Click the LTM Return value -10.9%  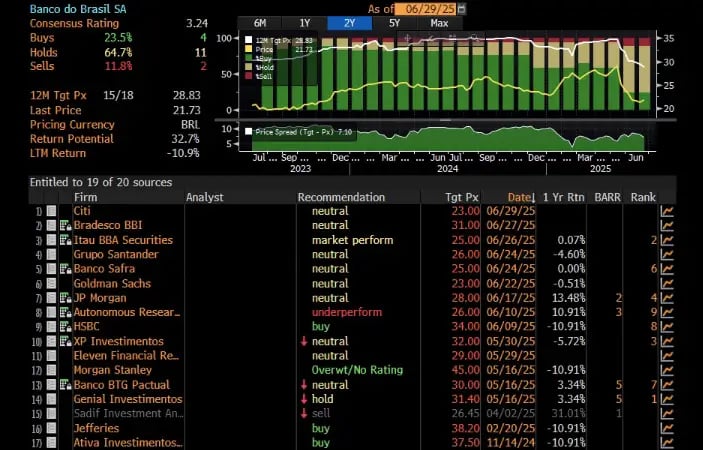click(183, 153)
